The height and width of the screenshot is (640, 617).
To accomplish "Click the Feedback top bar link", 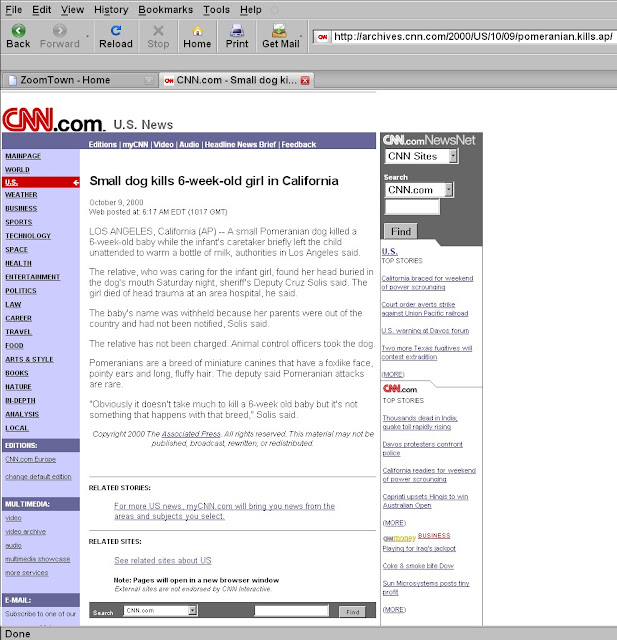I will pyautogui.click(x=298, y=144).
